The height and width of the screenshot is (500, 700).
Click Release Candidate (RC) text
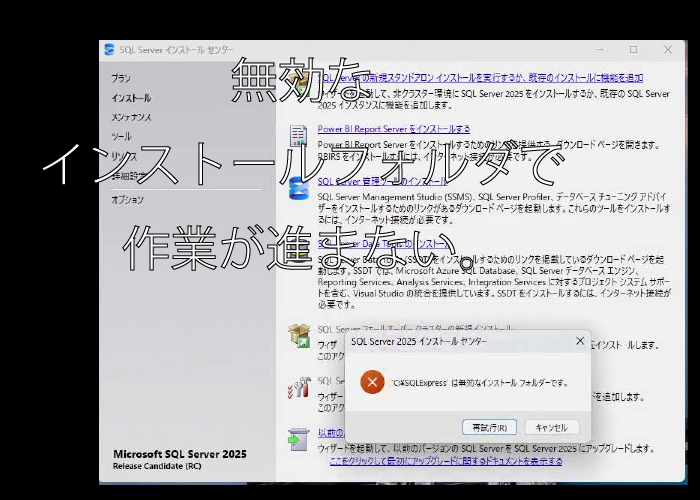click(157, 466)
